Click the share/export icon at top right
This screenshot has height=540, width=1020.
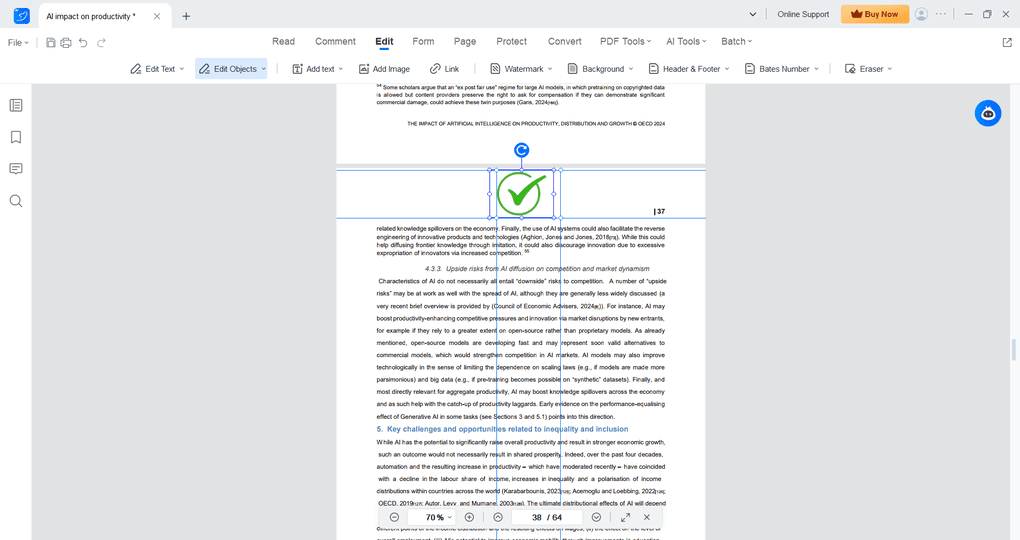tap(1007, 42)
